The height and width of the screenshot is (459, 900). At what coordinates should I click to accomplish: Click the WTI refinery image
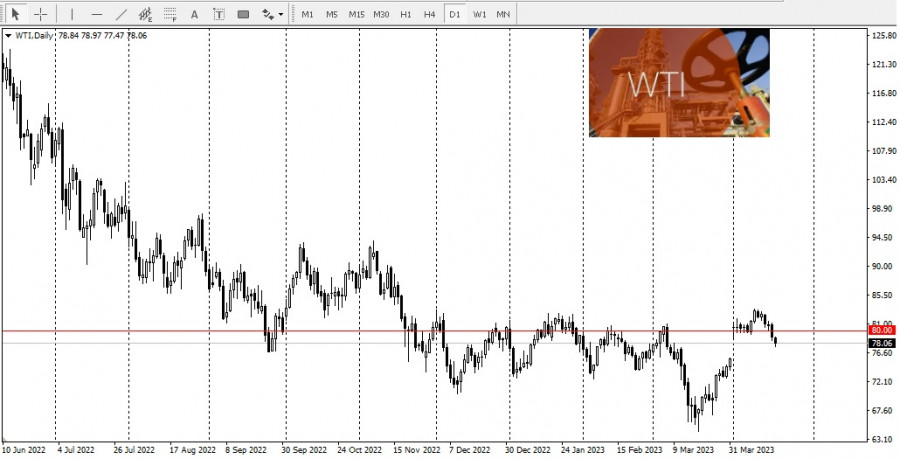coord(679,83)
